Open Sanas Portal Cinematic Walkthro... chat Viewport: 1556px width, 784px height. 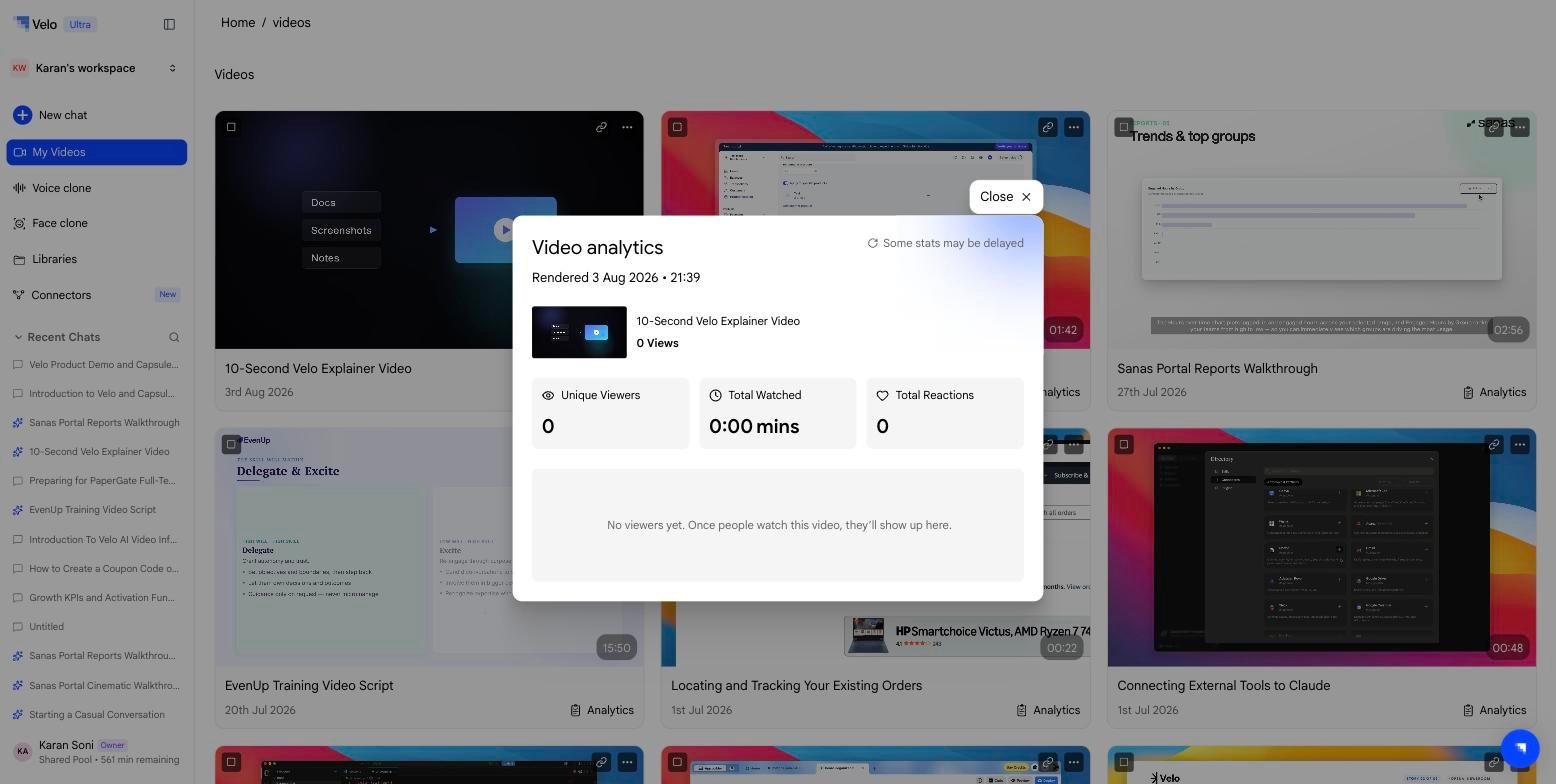click(96, 686)
